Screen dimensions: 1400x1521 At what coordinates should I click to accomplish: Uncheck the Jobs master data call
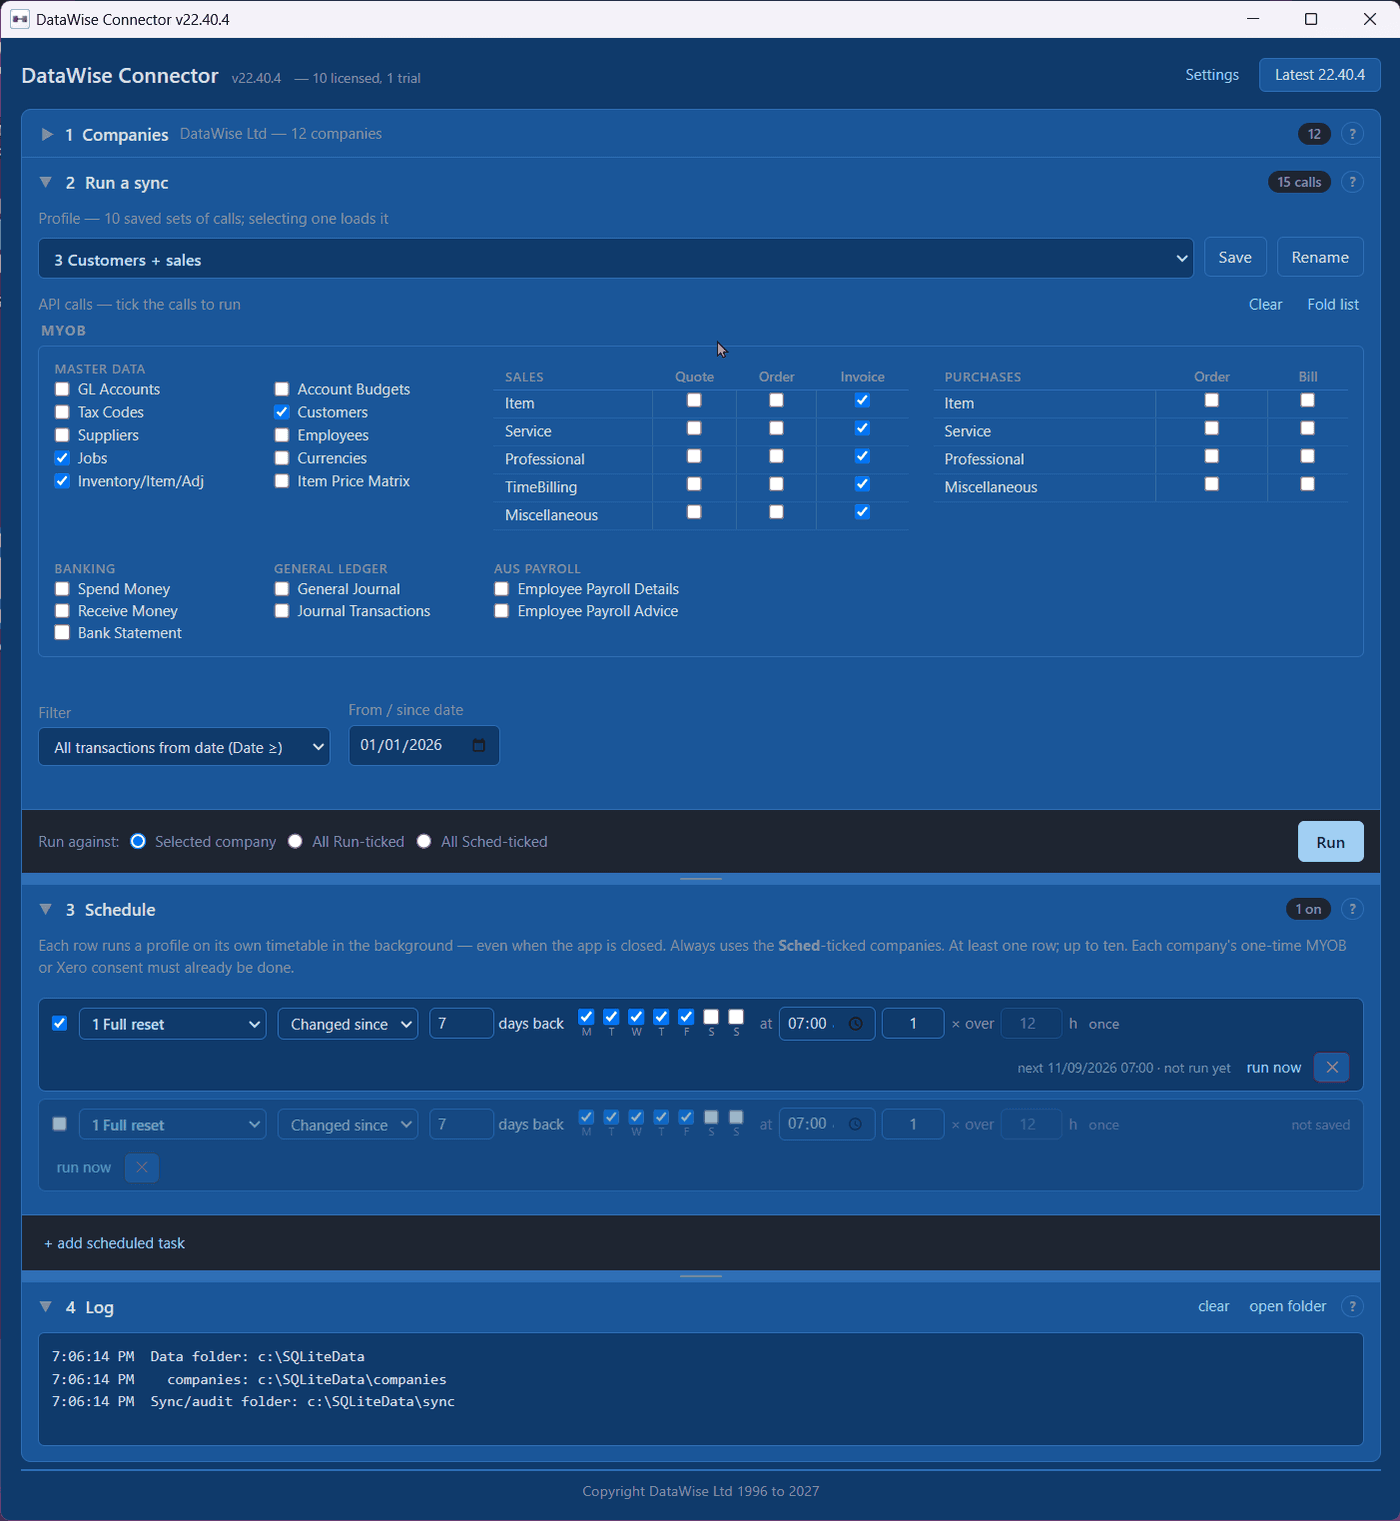62,458
